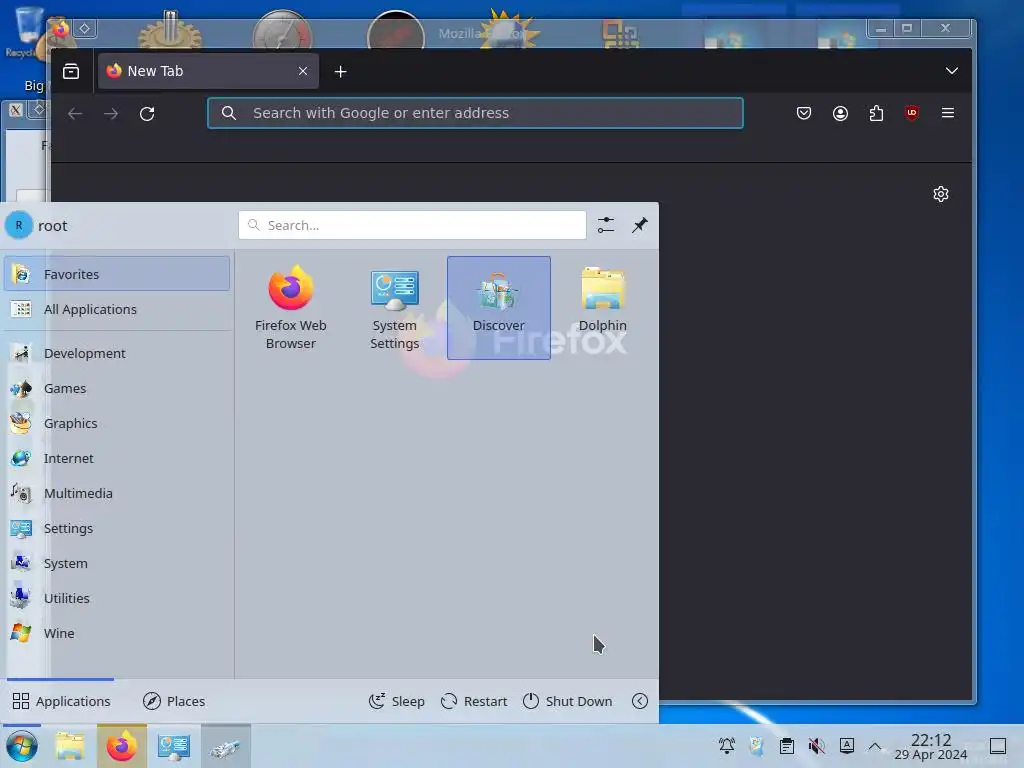This screenshot has height=768, width=1024.
Task: Open Settings category in launcher
Action: click(x=117, y=528)
